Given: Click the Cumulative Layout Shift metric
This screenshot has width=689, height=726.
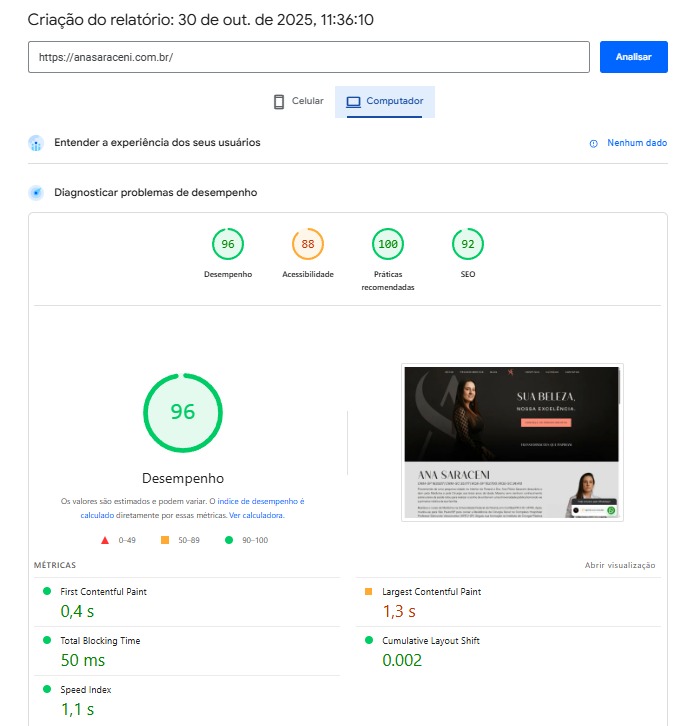Looking at the screenshot, I should click(x=430, y=640).
